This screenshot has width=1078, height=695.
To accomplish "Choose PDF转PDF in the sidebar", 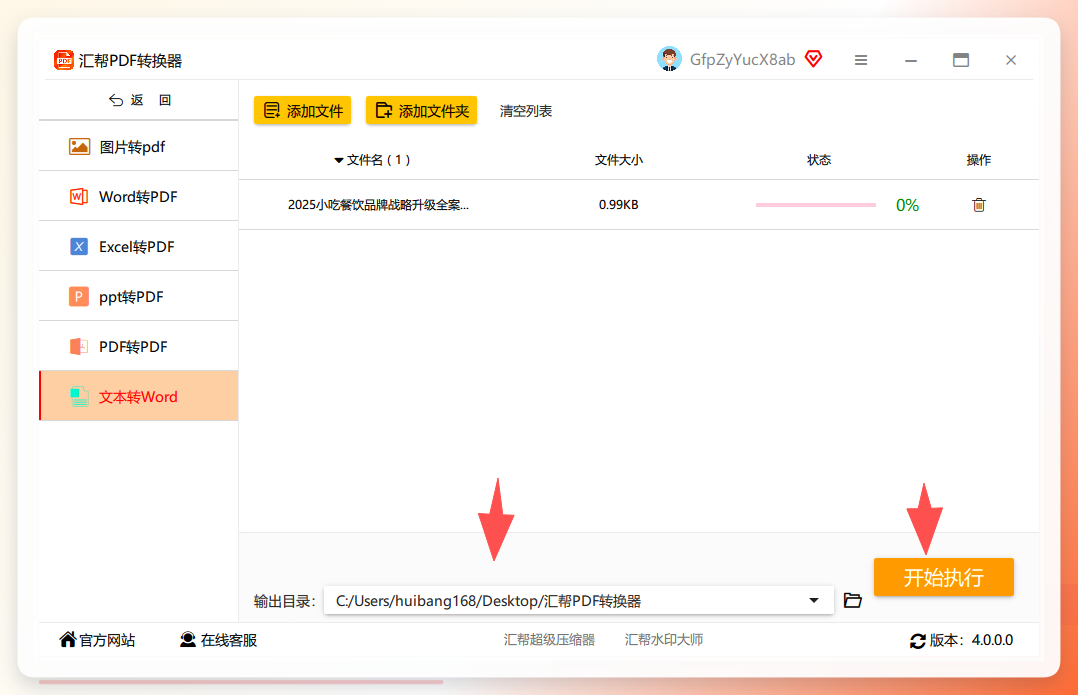I will 139,346.
